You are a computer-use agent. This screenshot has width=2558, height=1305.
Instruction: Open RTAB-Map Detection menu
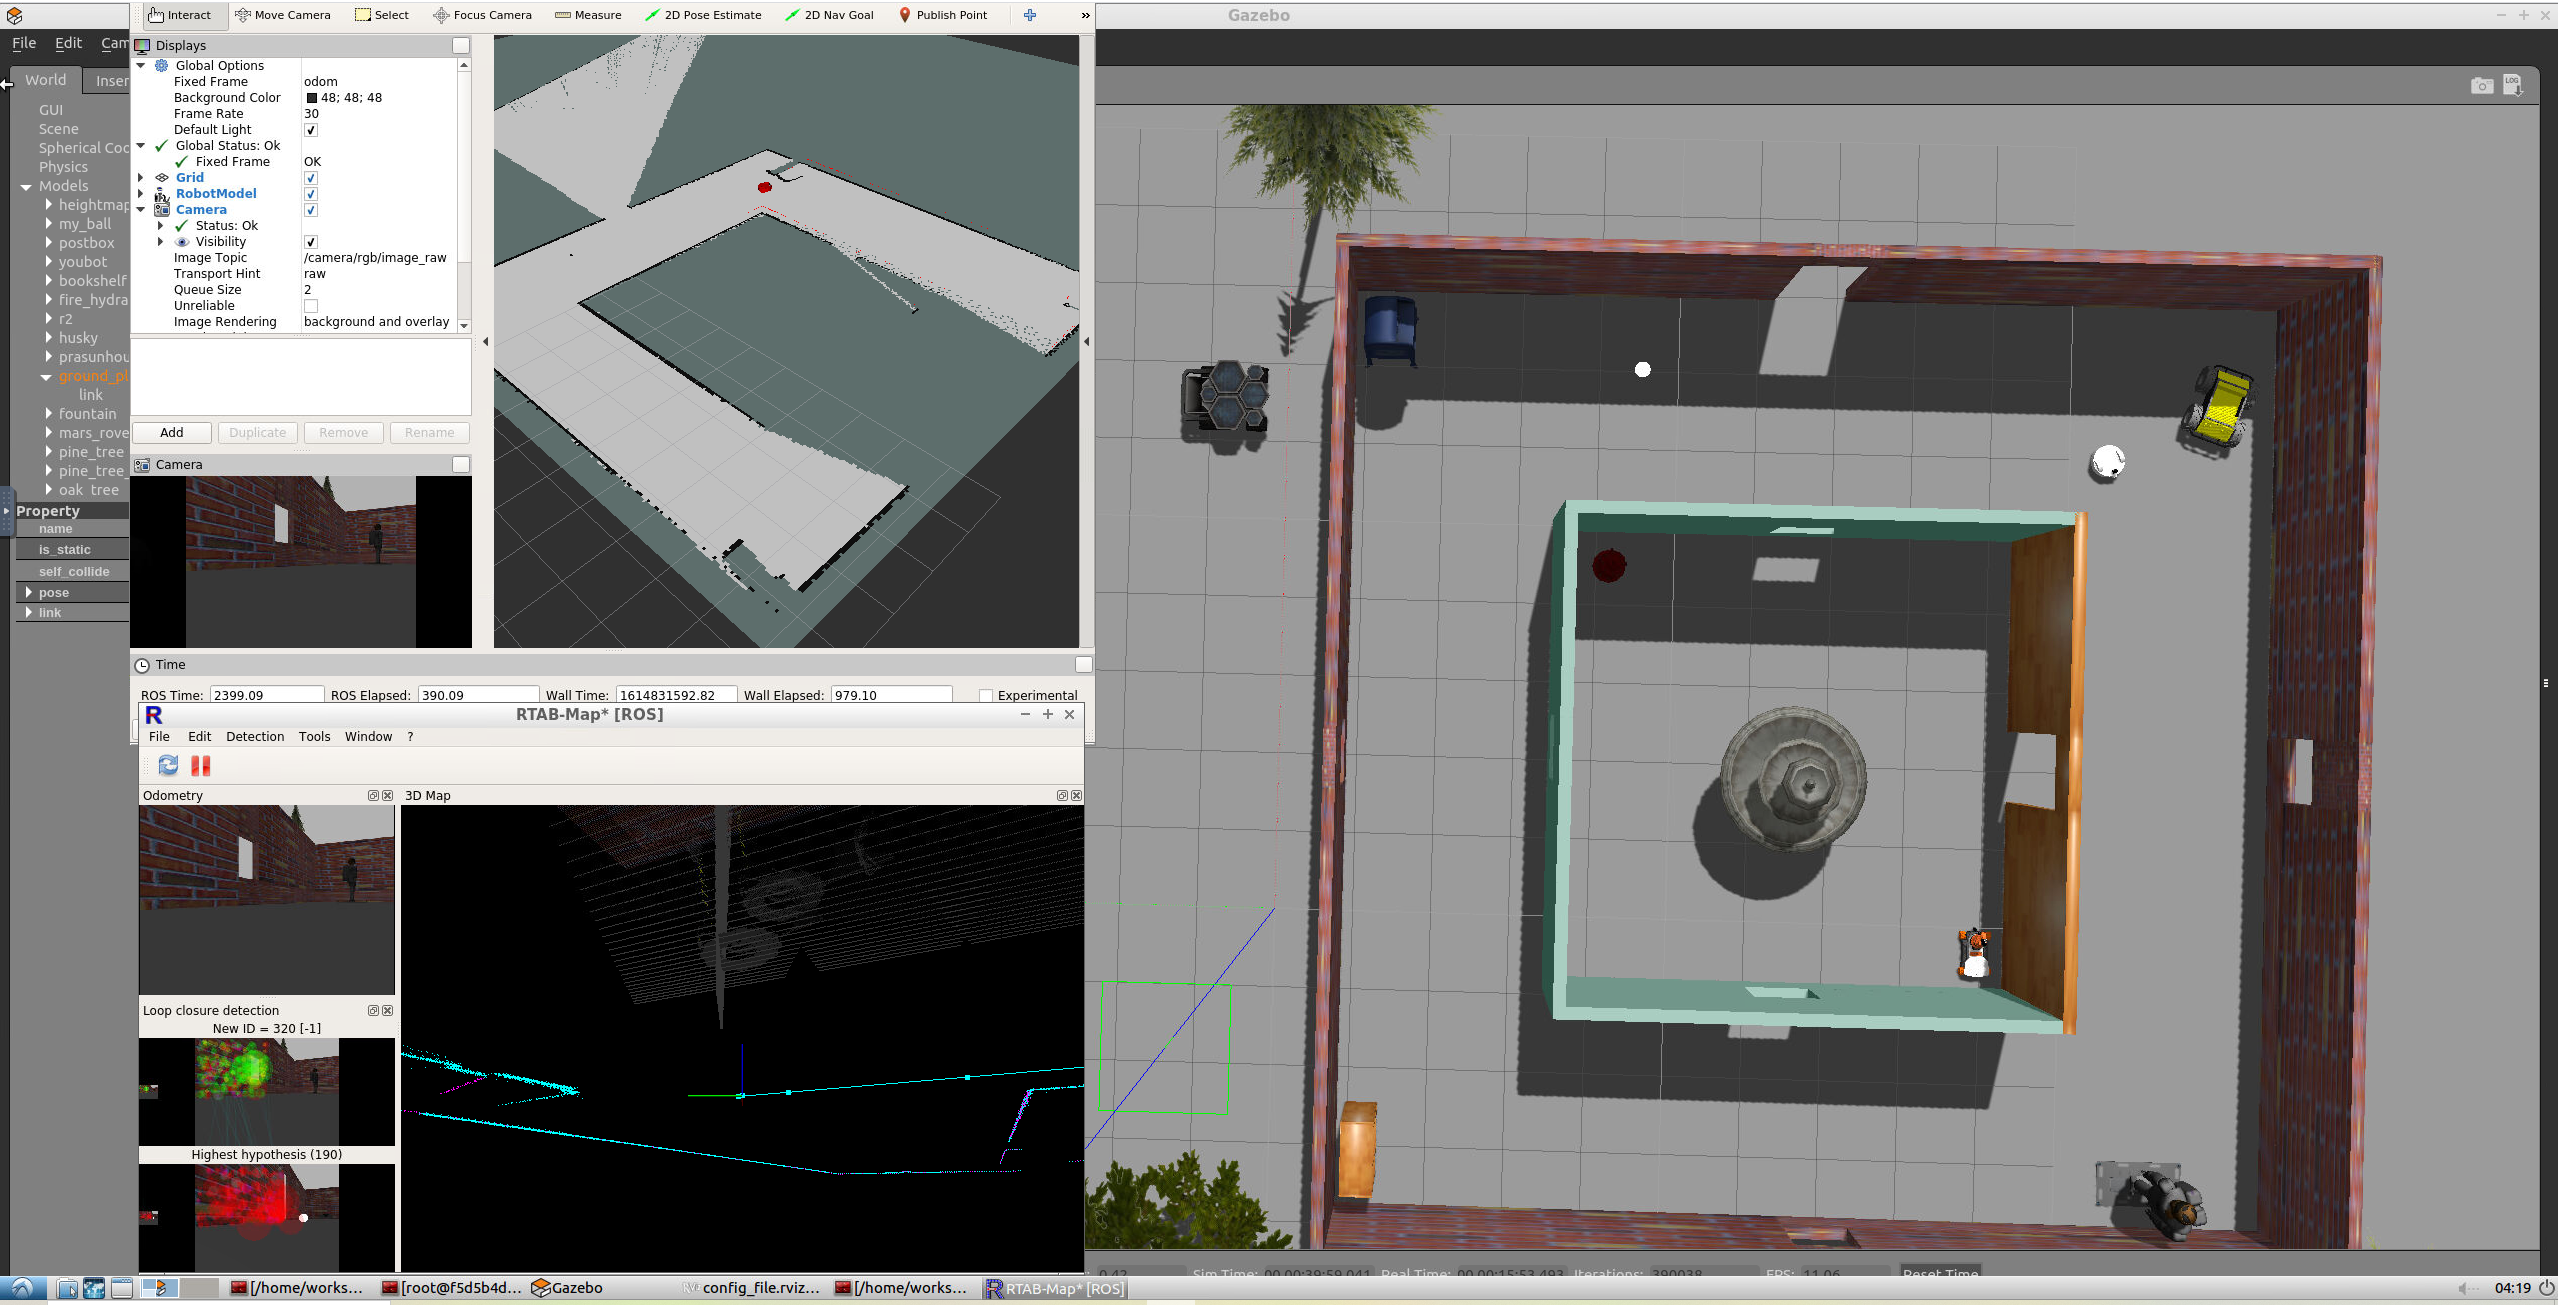[255, 737]
